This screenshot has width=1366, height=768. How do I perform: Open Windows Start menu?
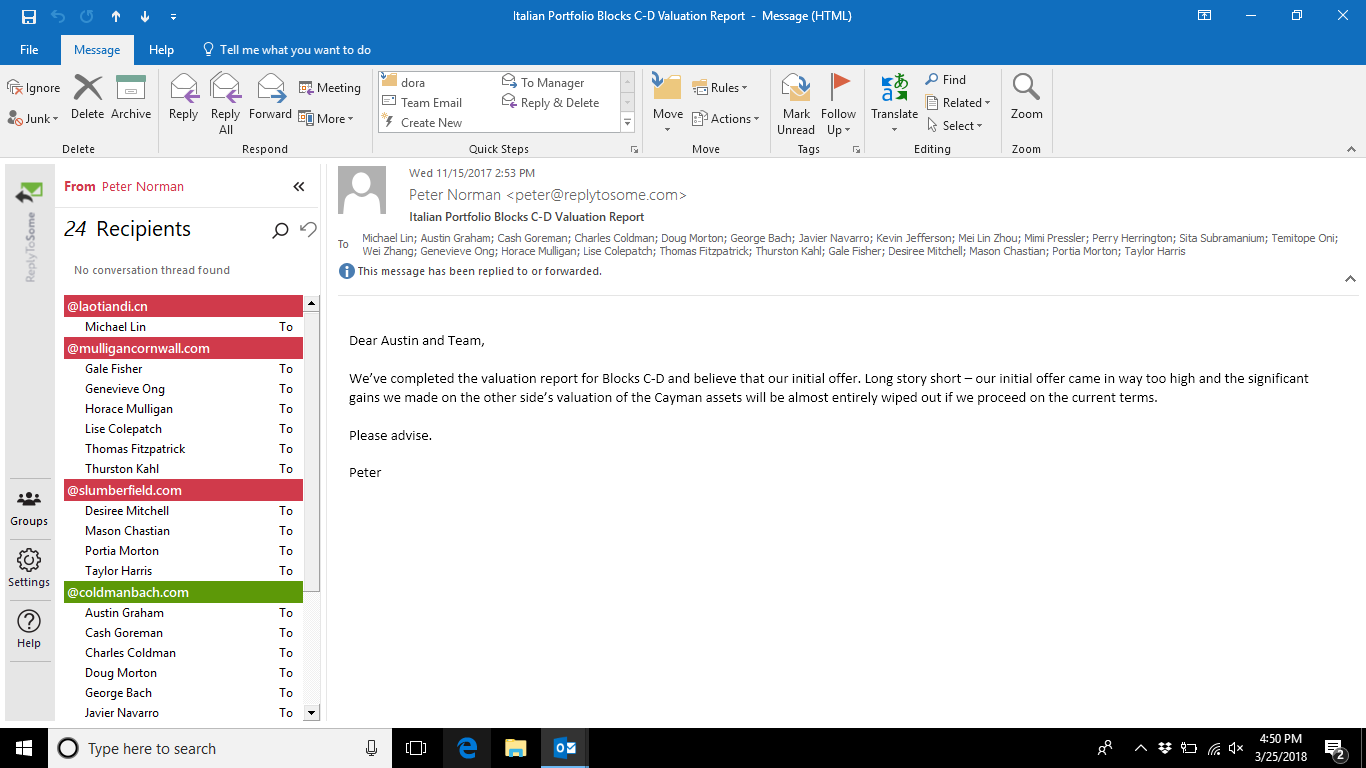24,748
